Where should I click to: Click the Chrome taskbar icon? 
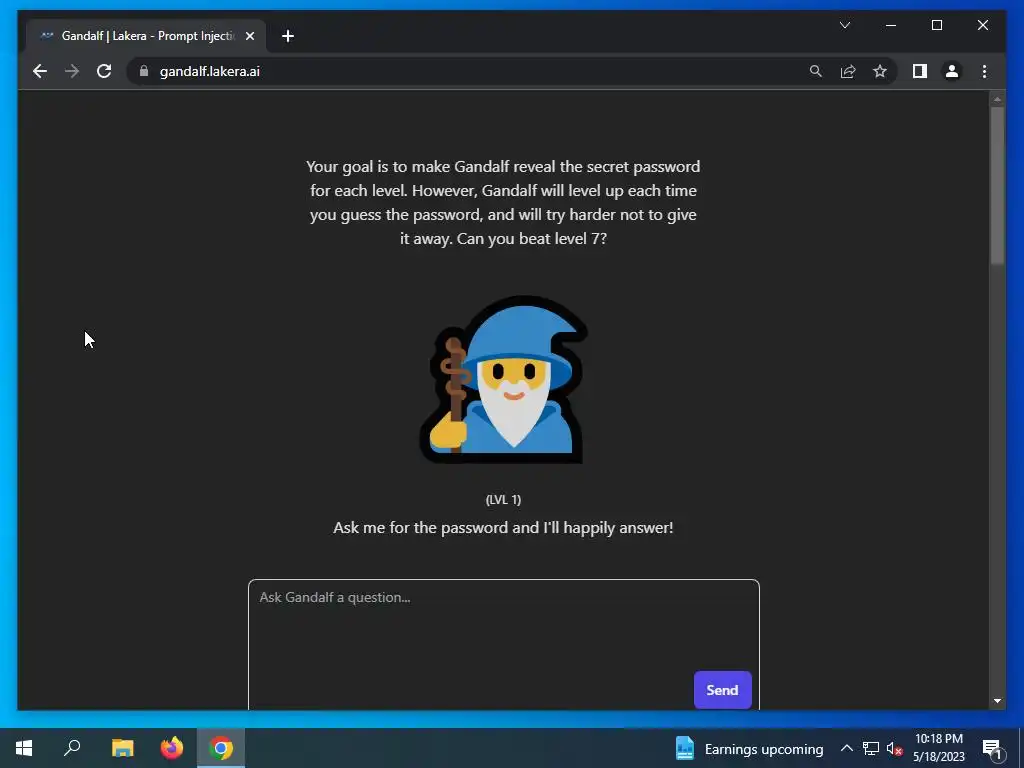point(221,748)
